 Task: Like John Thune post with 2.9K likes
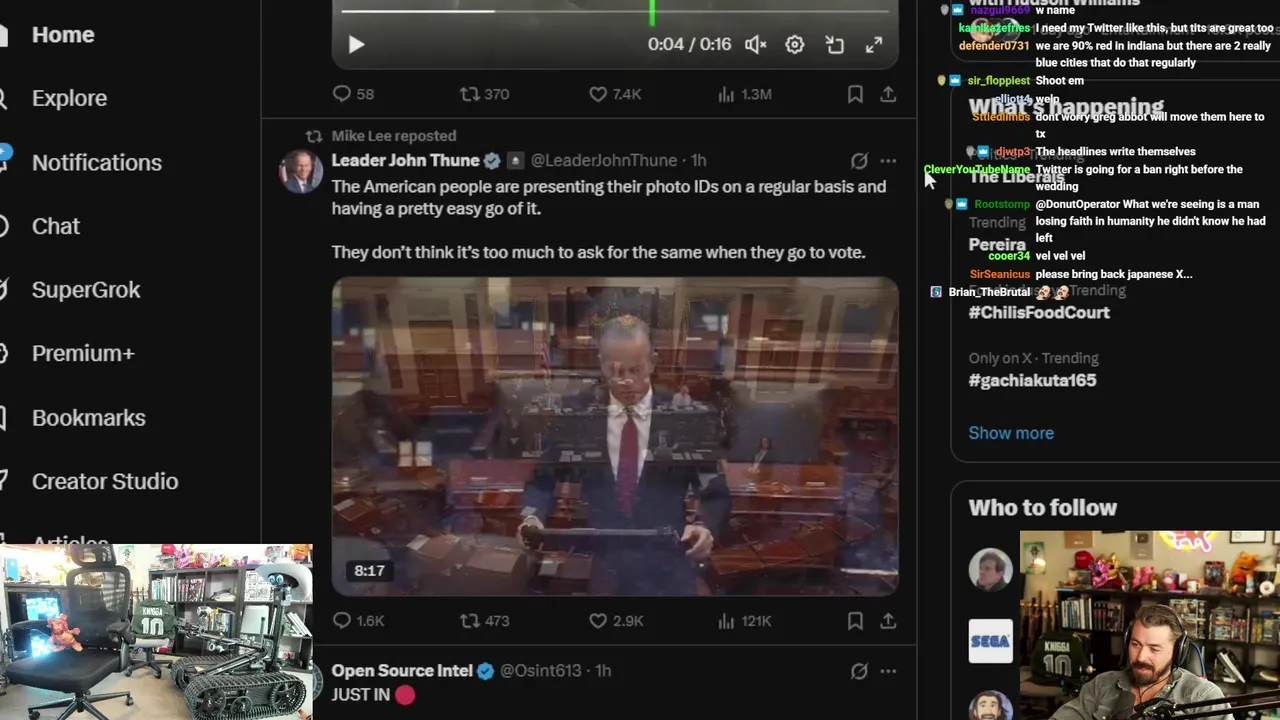pyautogui.click(x=616, y=621)
